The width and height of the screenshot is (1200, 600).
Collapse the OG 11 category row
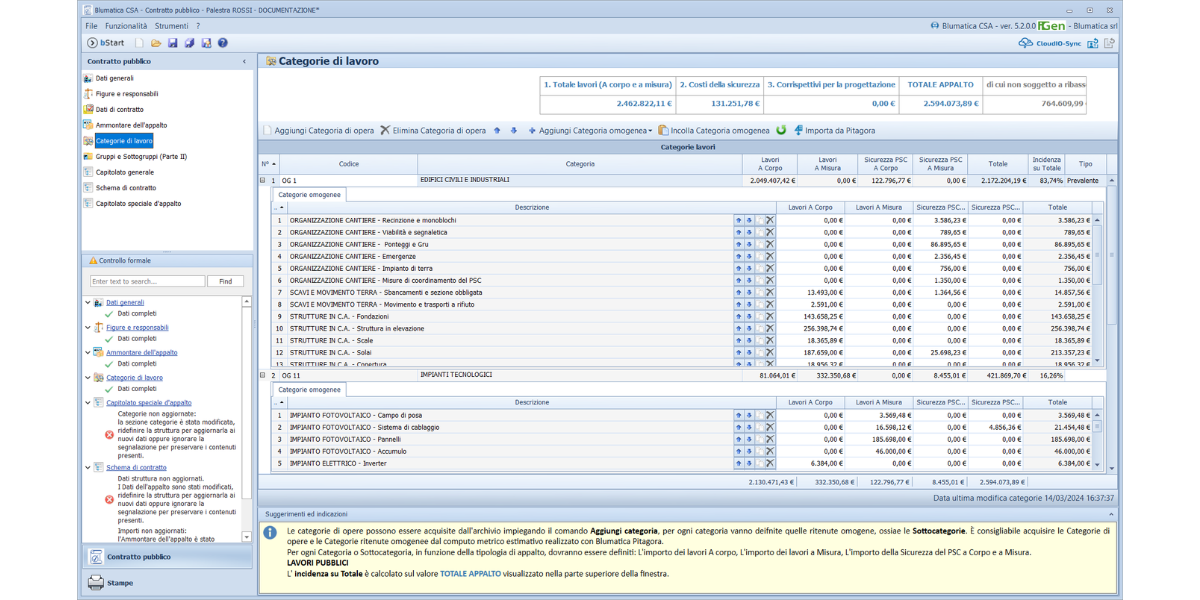[x=263, y=376]
